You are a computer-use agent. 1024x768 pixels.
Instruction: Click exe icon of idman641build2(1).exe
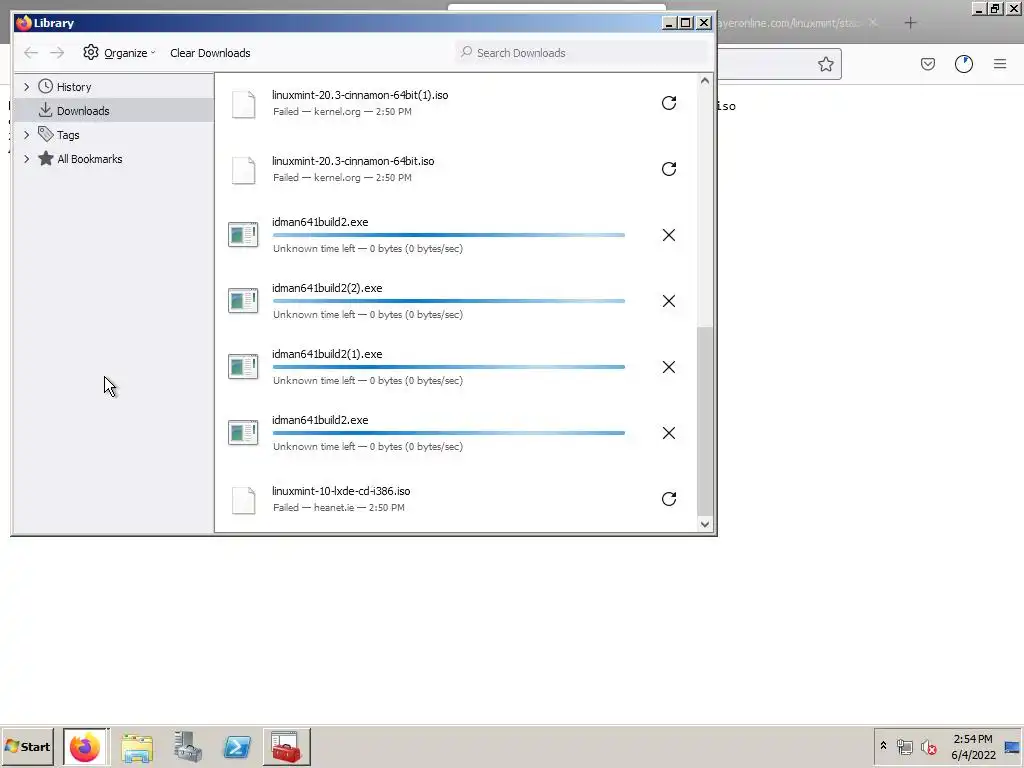(243, 367)
